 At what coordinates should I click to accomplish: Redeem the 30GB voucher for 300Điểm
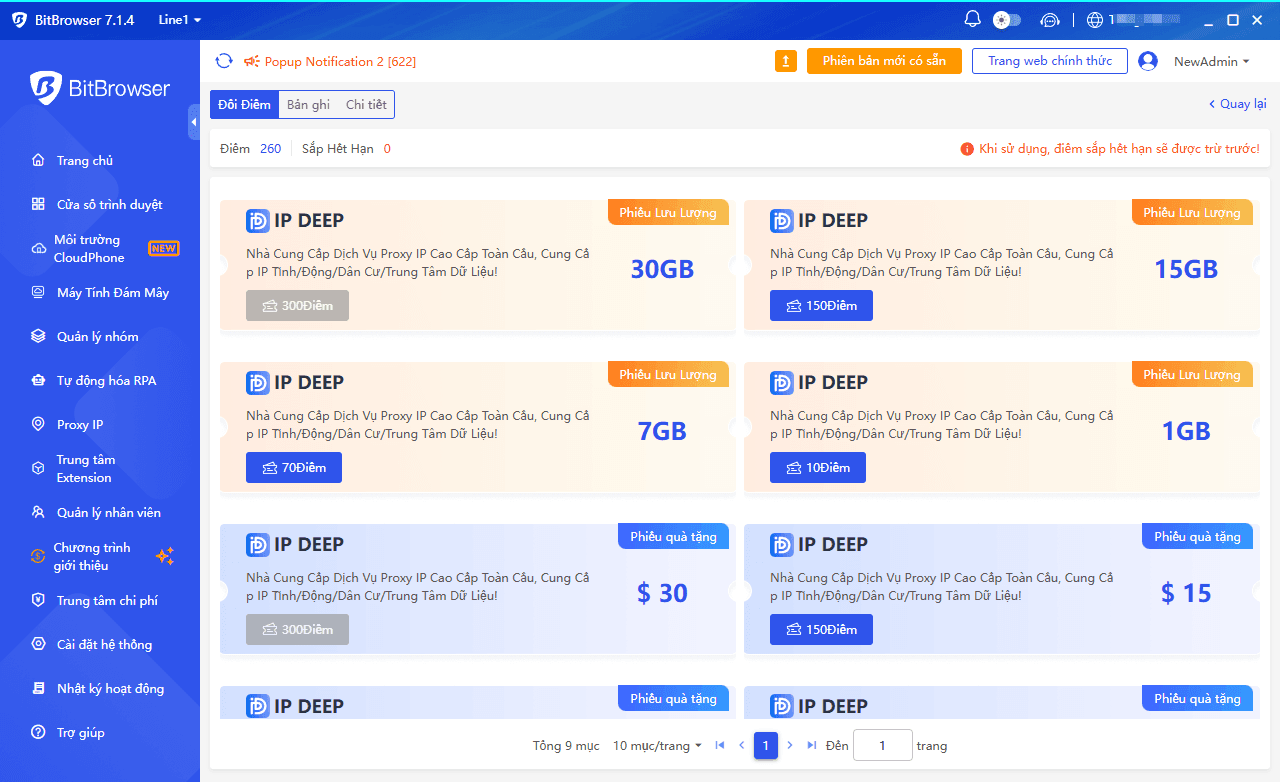pyautogui.click(x=297, y=305)
